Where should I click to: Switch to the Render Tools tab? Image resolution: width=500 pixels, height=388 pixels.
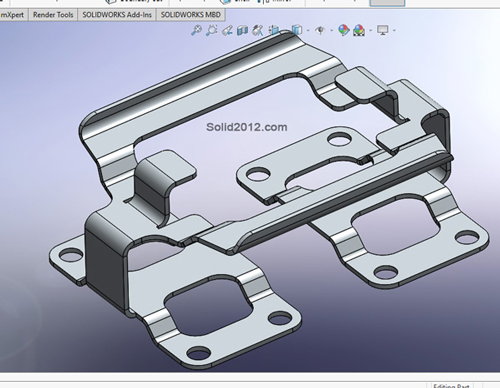(53, 15)
